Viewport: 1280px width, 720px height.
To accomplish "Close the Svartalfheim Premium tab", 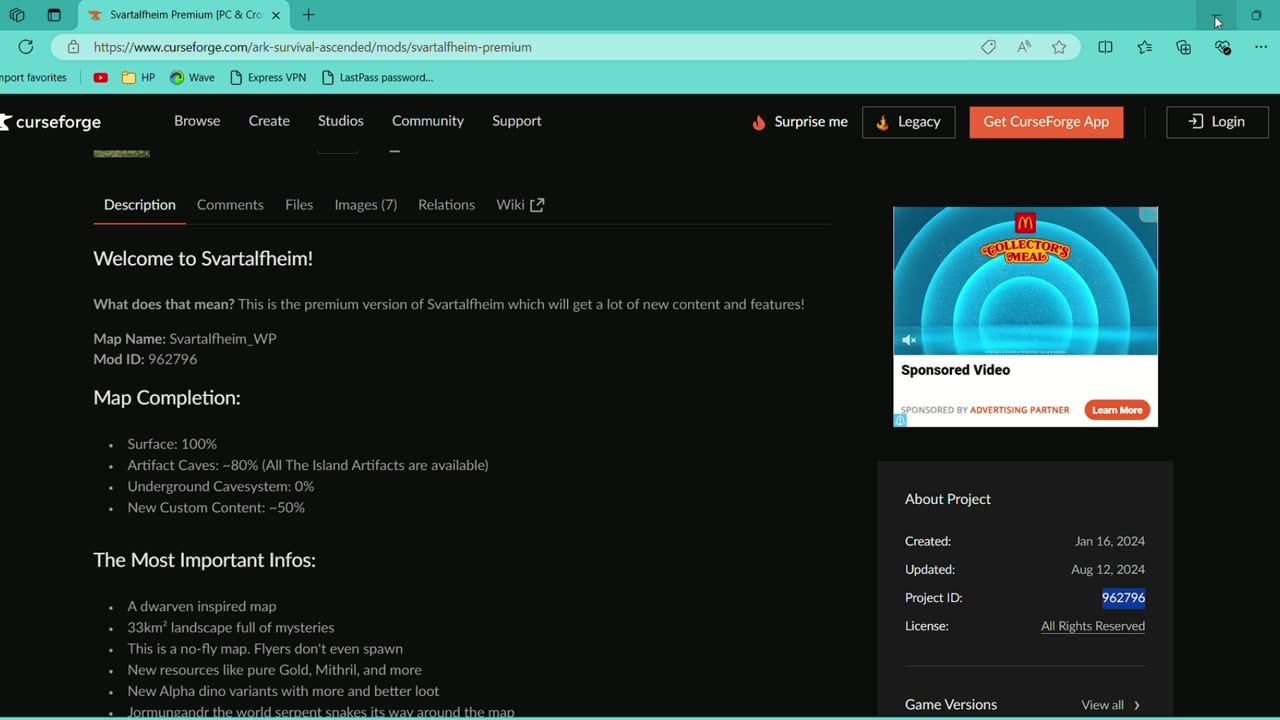I will (276, 15).
